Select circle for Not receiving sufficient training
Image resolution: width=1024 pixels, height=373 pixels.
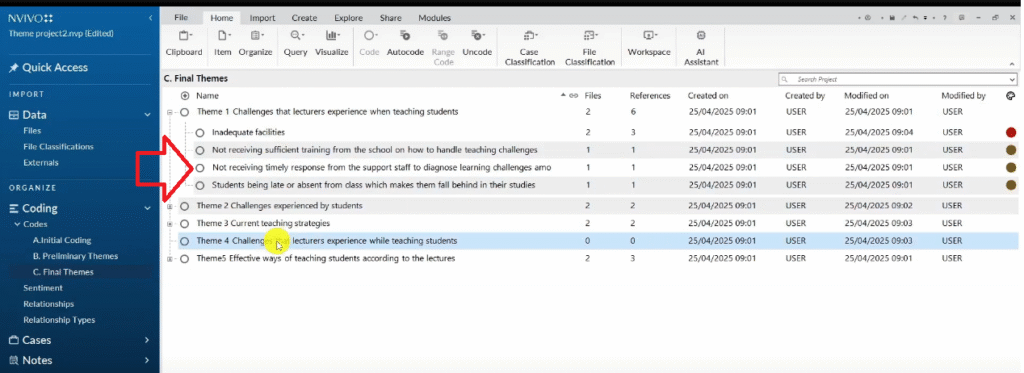(200, 150)
